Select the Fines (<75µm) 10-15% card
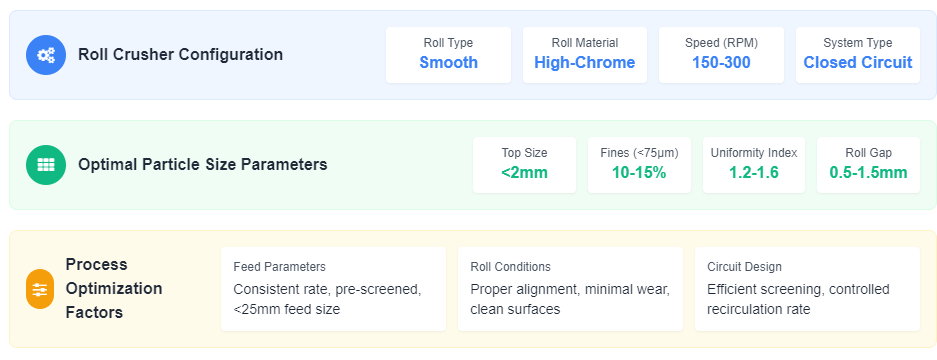Screen dimensions: 937x360 coord(639,165)
